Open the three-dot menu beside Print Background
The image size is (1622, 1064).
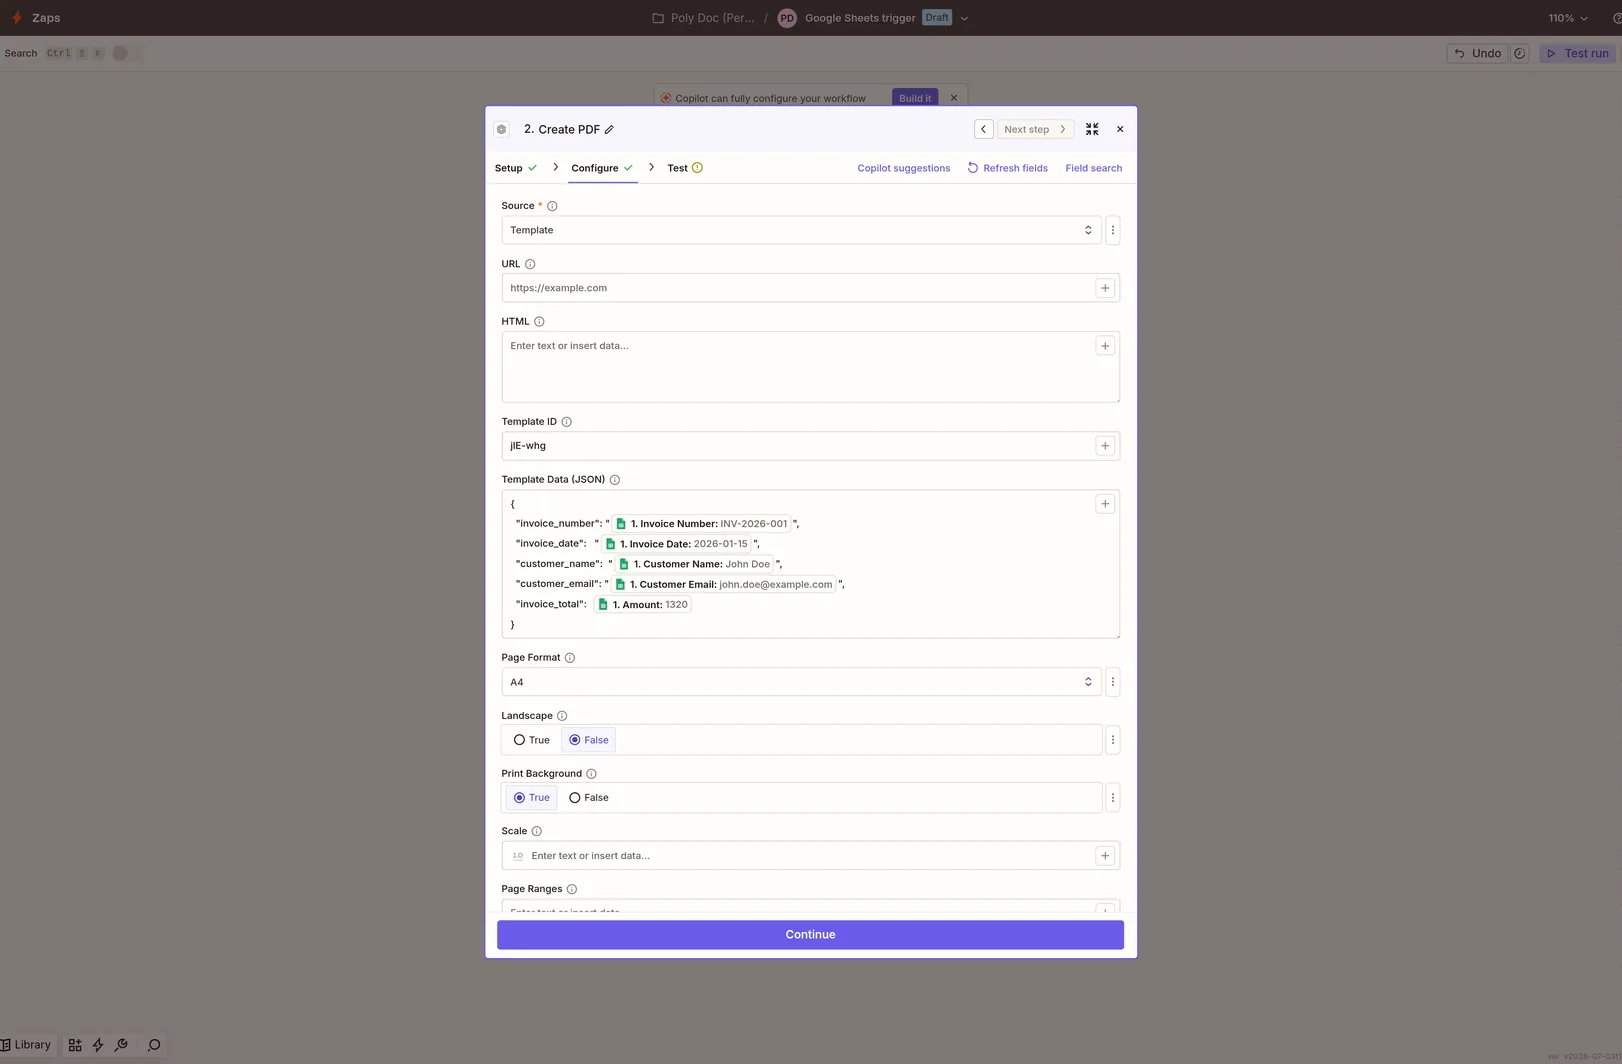point(1113,798)
